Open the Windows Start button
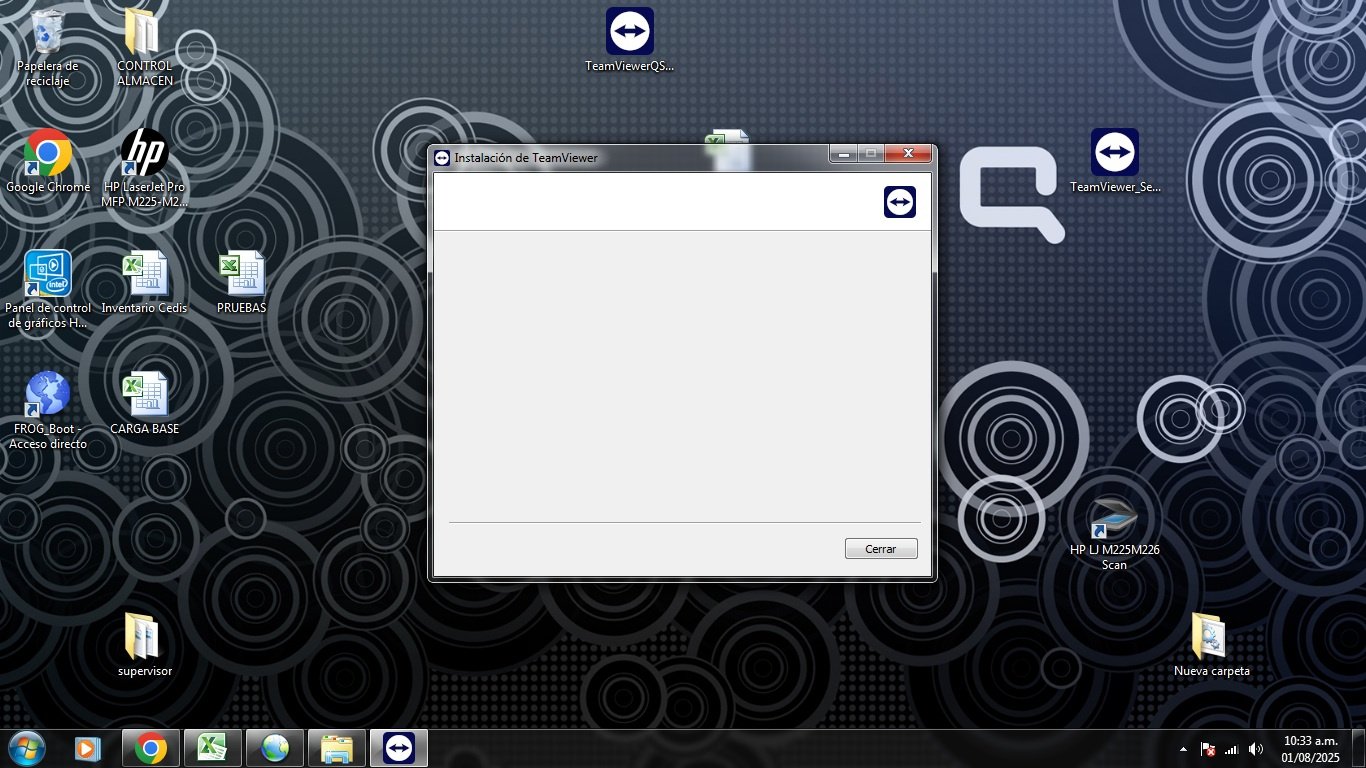 [27, 748]
